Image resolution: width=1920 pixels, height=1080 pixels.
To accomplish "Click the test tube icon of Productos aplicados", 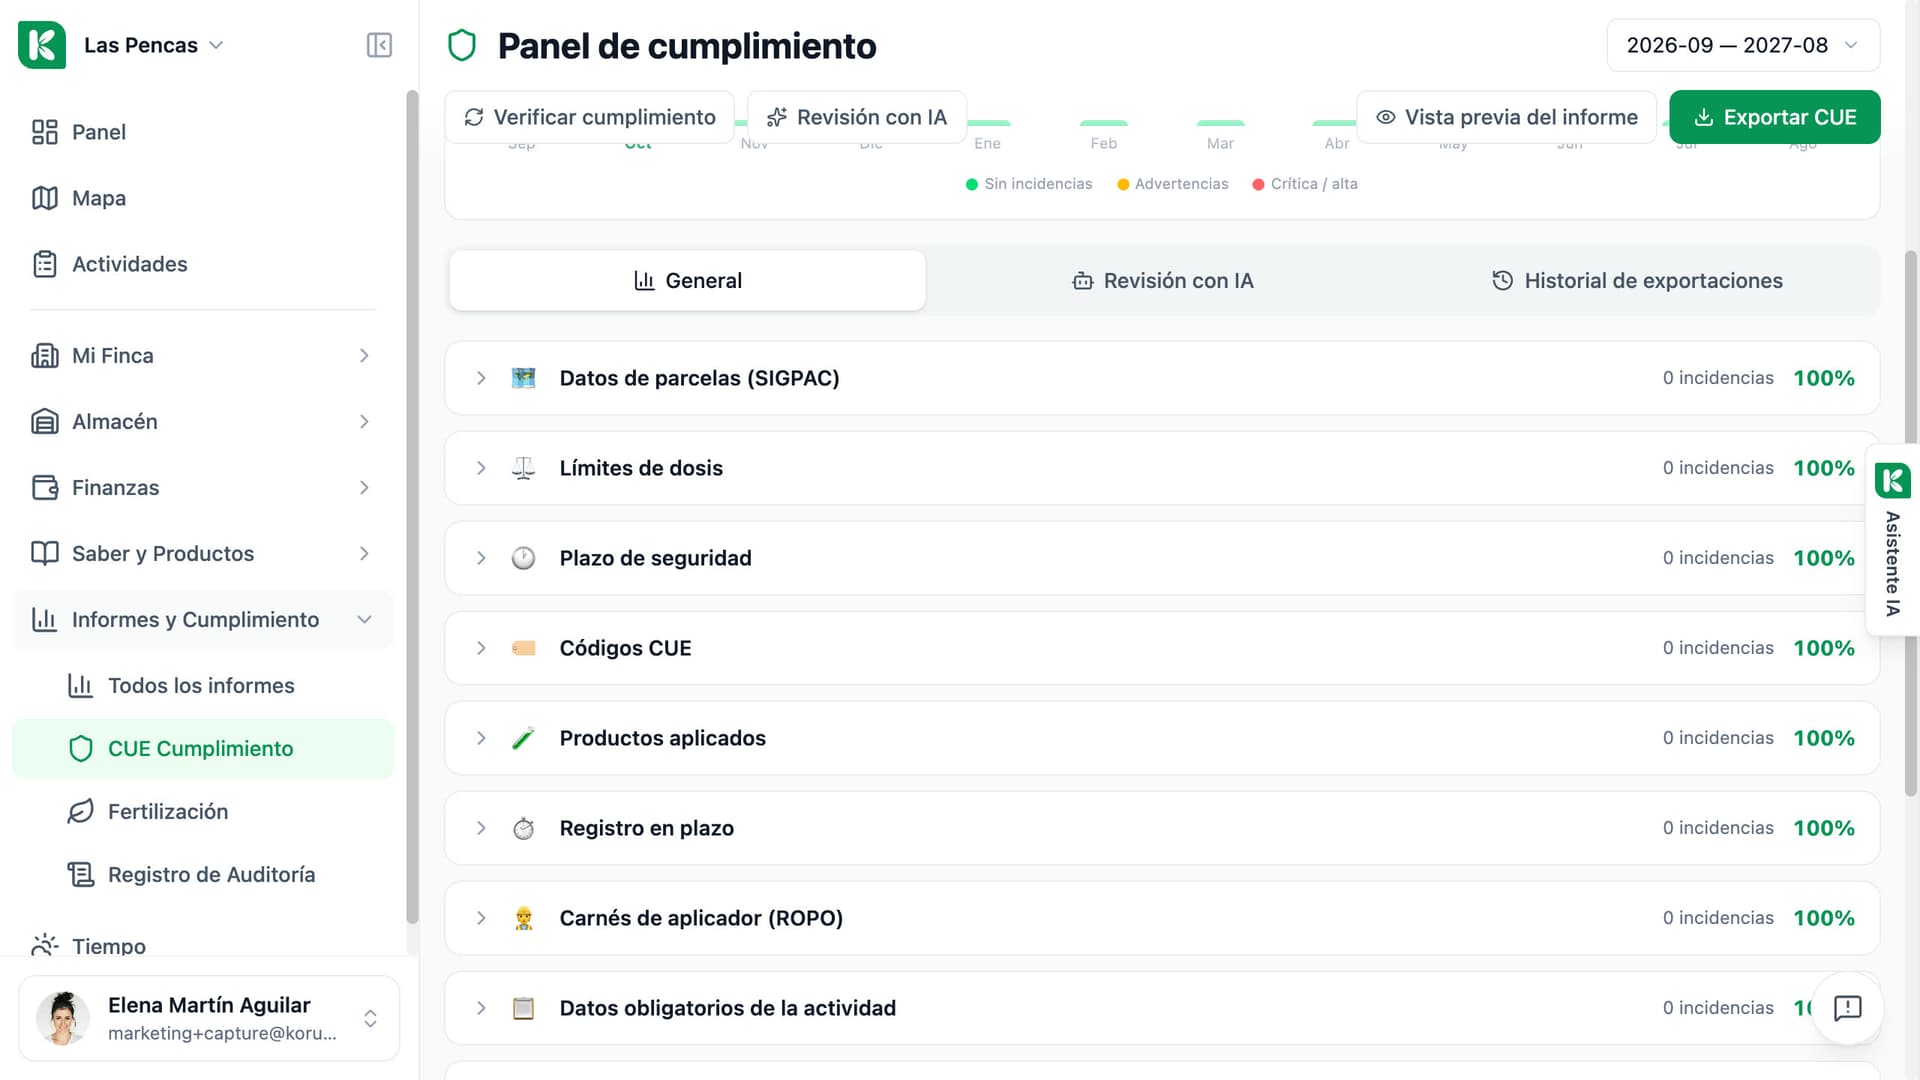I will coord(524,738).
